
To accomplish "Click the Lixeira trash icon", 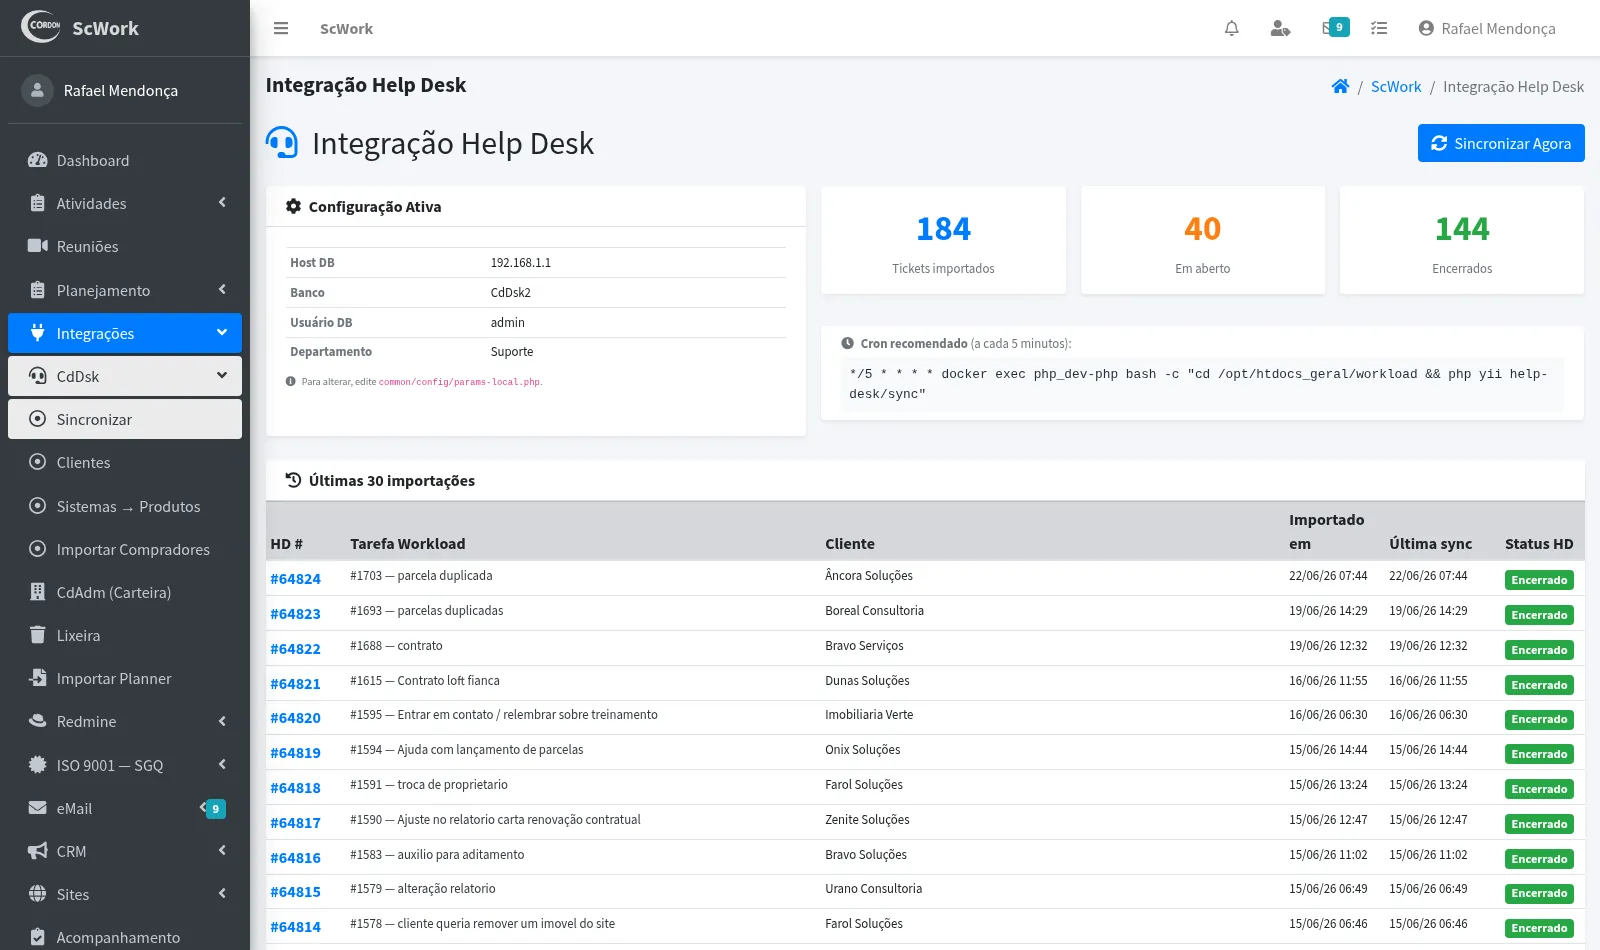I will point(37,635).
